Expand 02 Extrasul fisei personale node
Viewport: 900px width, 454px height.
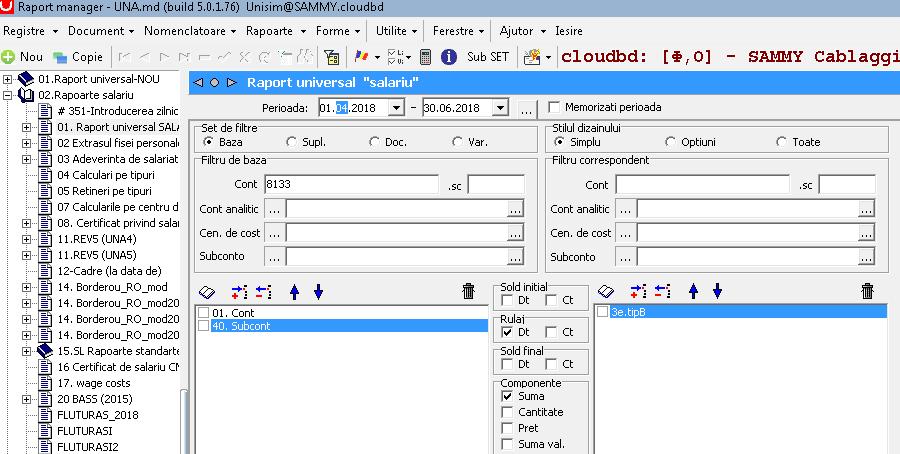(x=26, y=143)
